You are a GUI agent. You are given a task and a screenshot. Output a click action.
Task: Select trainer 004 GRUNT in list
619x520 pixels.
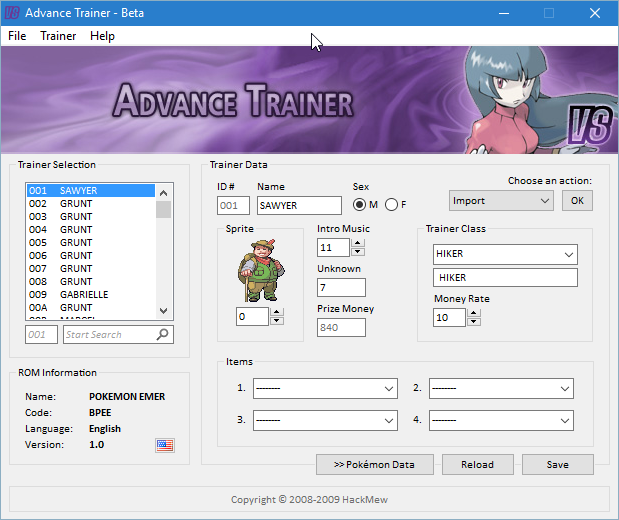pyautogui.click(x=91, y=230)
